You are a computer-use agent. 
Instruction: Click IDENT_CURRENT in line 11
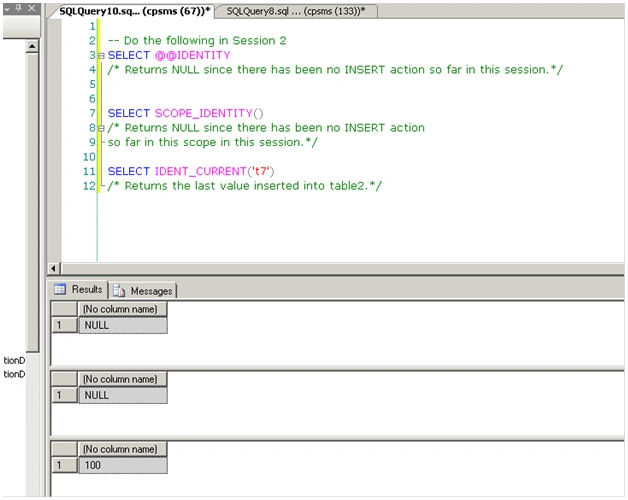[x=200, y=171]
